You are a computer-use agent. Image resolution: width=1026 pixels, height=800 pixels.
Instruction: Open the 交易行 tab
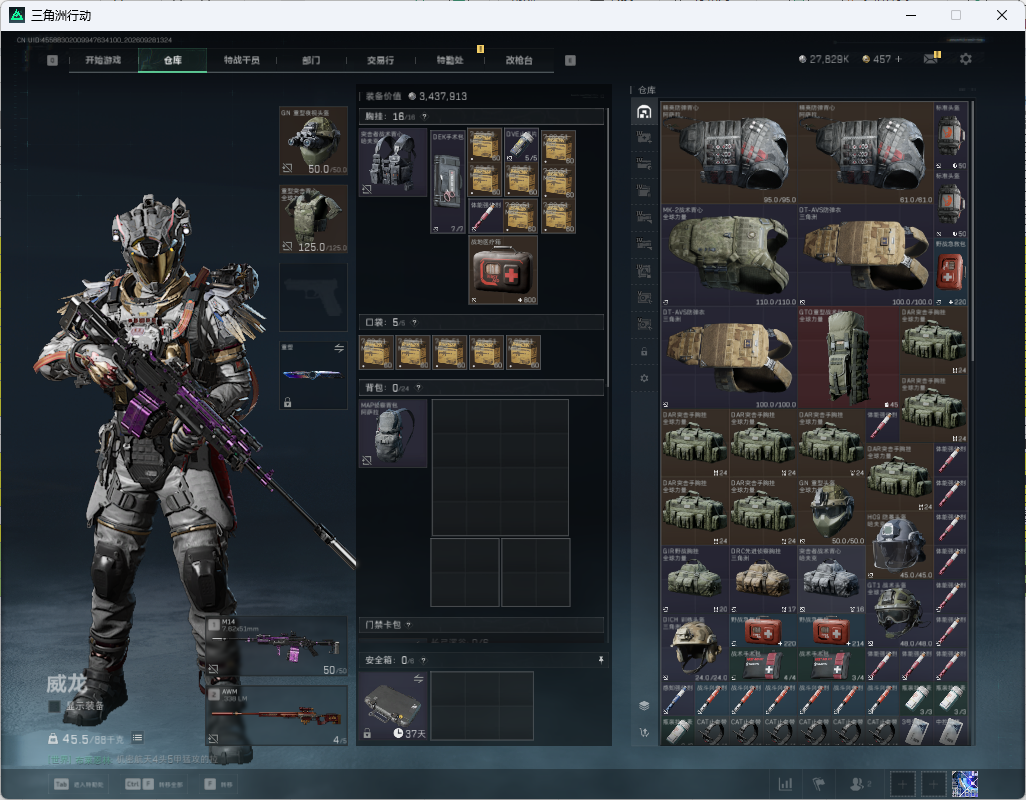(x=380, y=60)
